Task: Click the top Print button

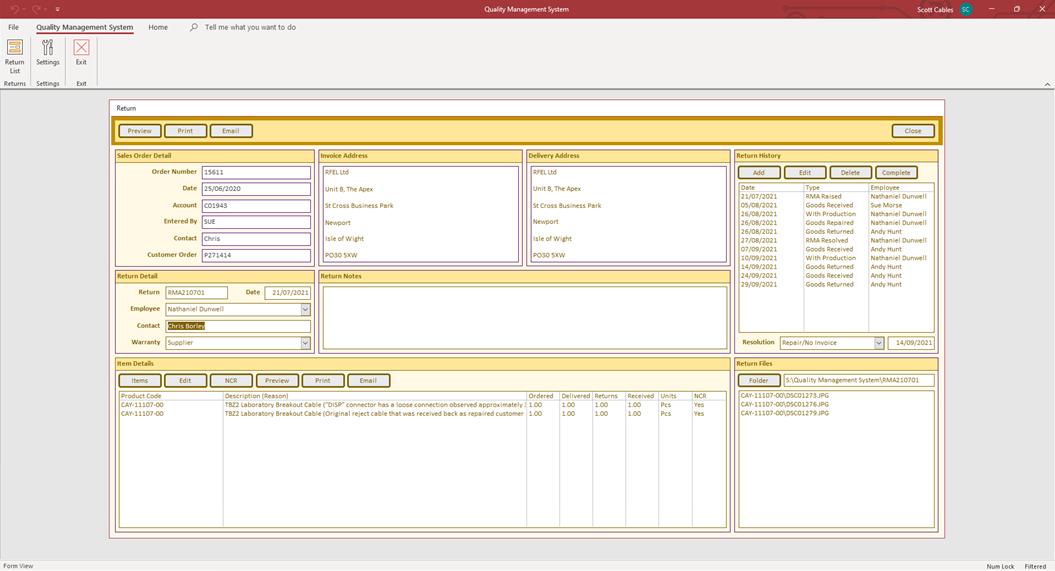Action: 185,131
